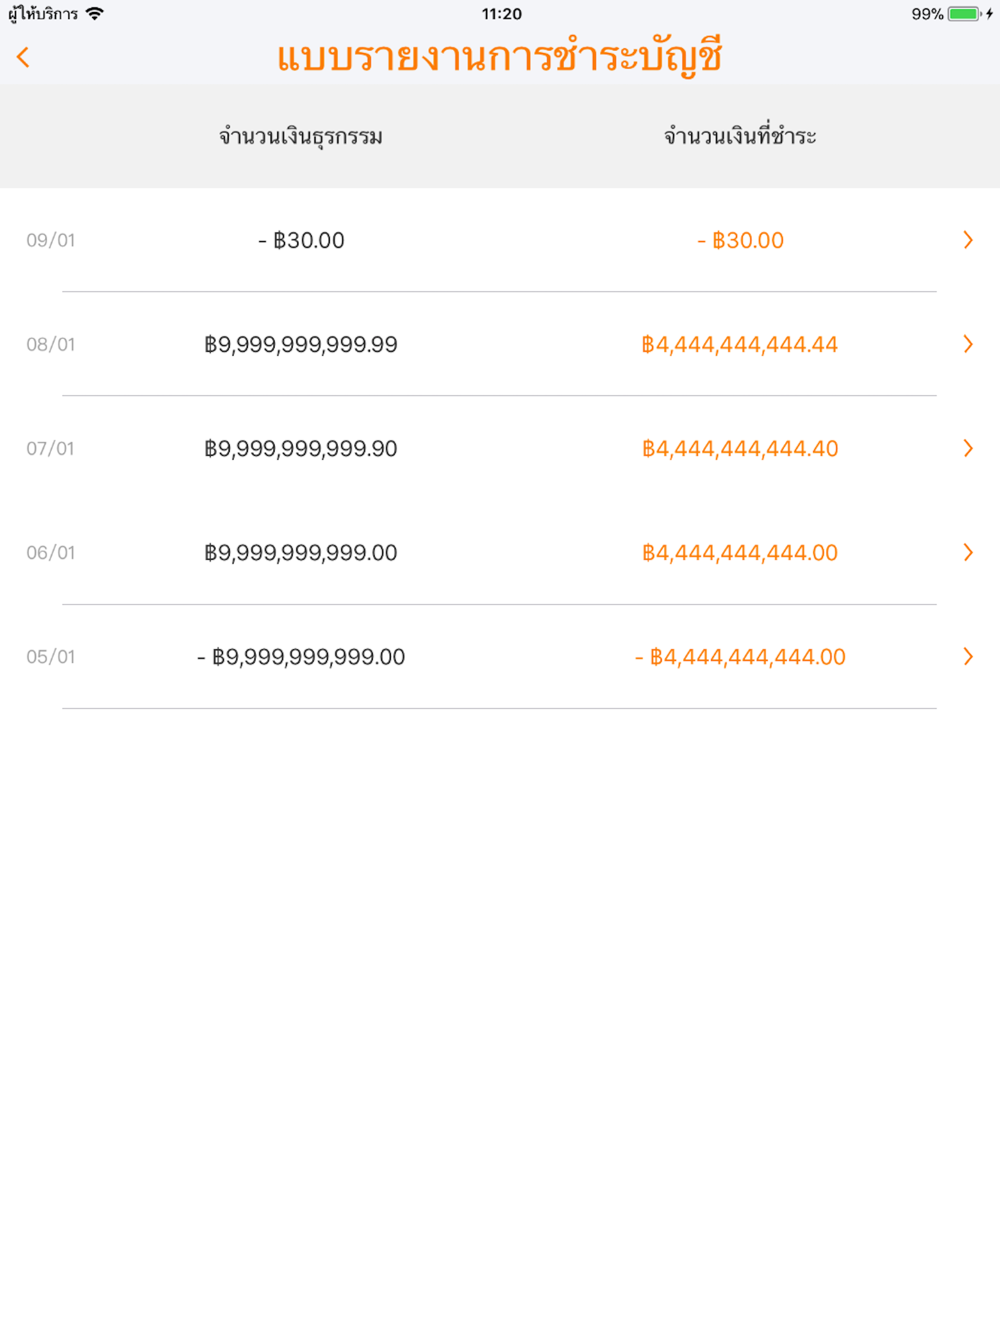
Task: Open details chevron for 06/01 row
Action: (x=968, y=552)
